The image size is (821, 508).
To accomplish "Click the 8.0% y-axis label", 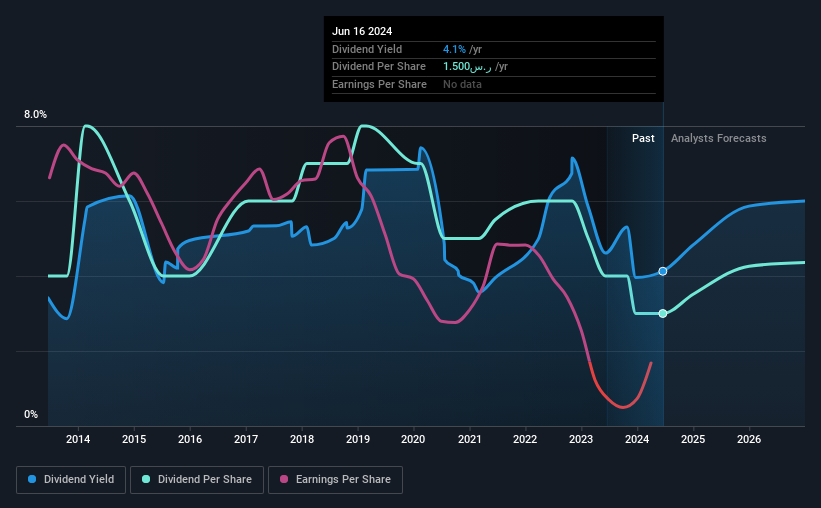I will tap(35, 114).
